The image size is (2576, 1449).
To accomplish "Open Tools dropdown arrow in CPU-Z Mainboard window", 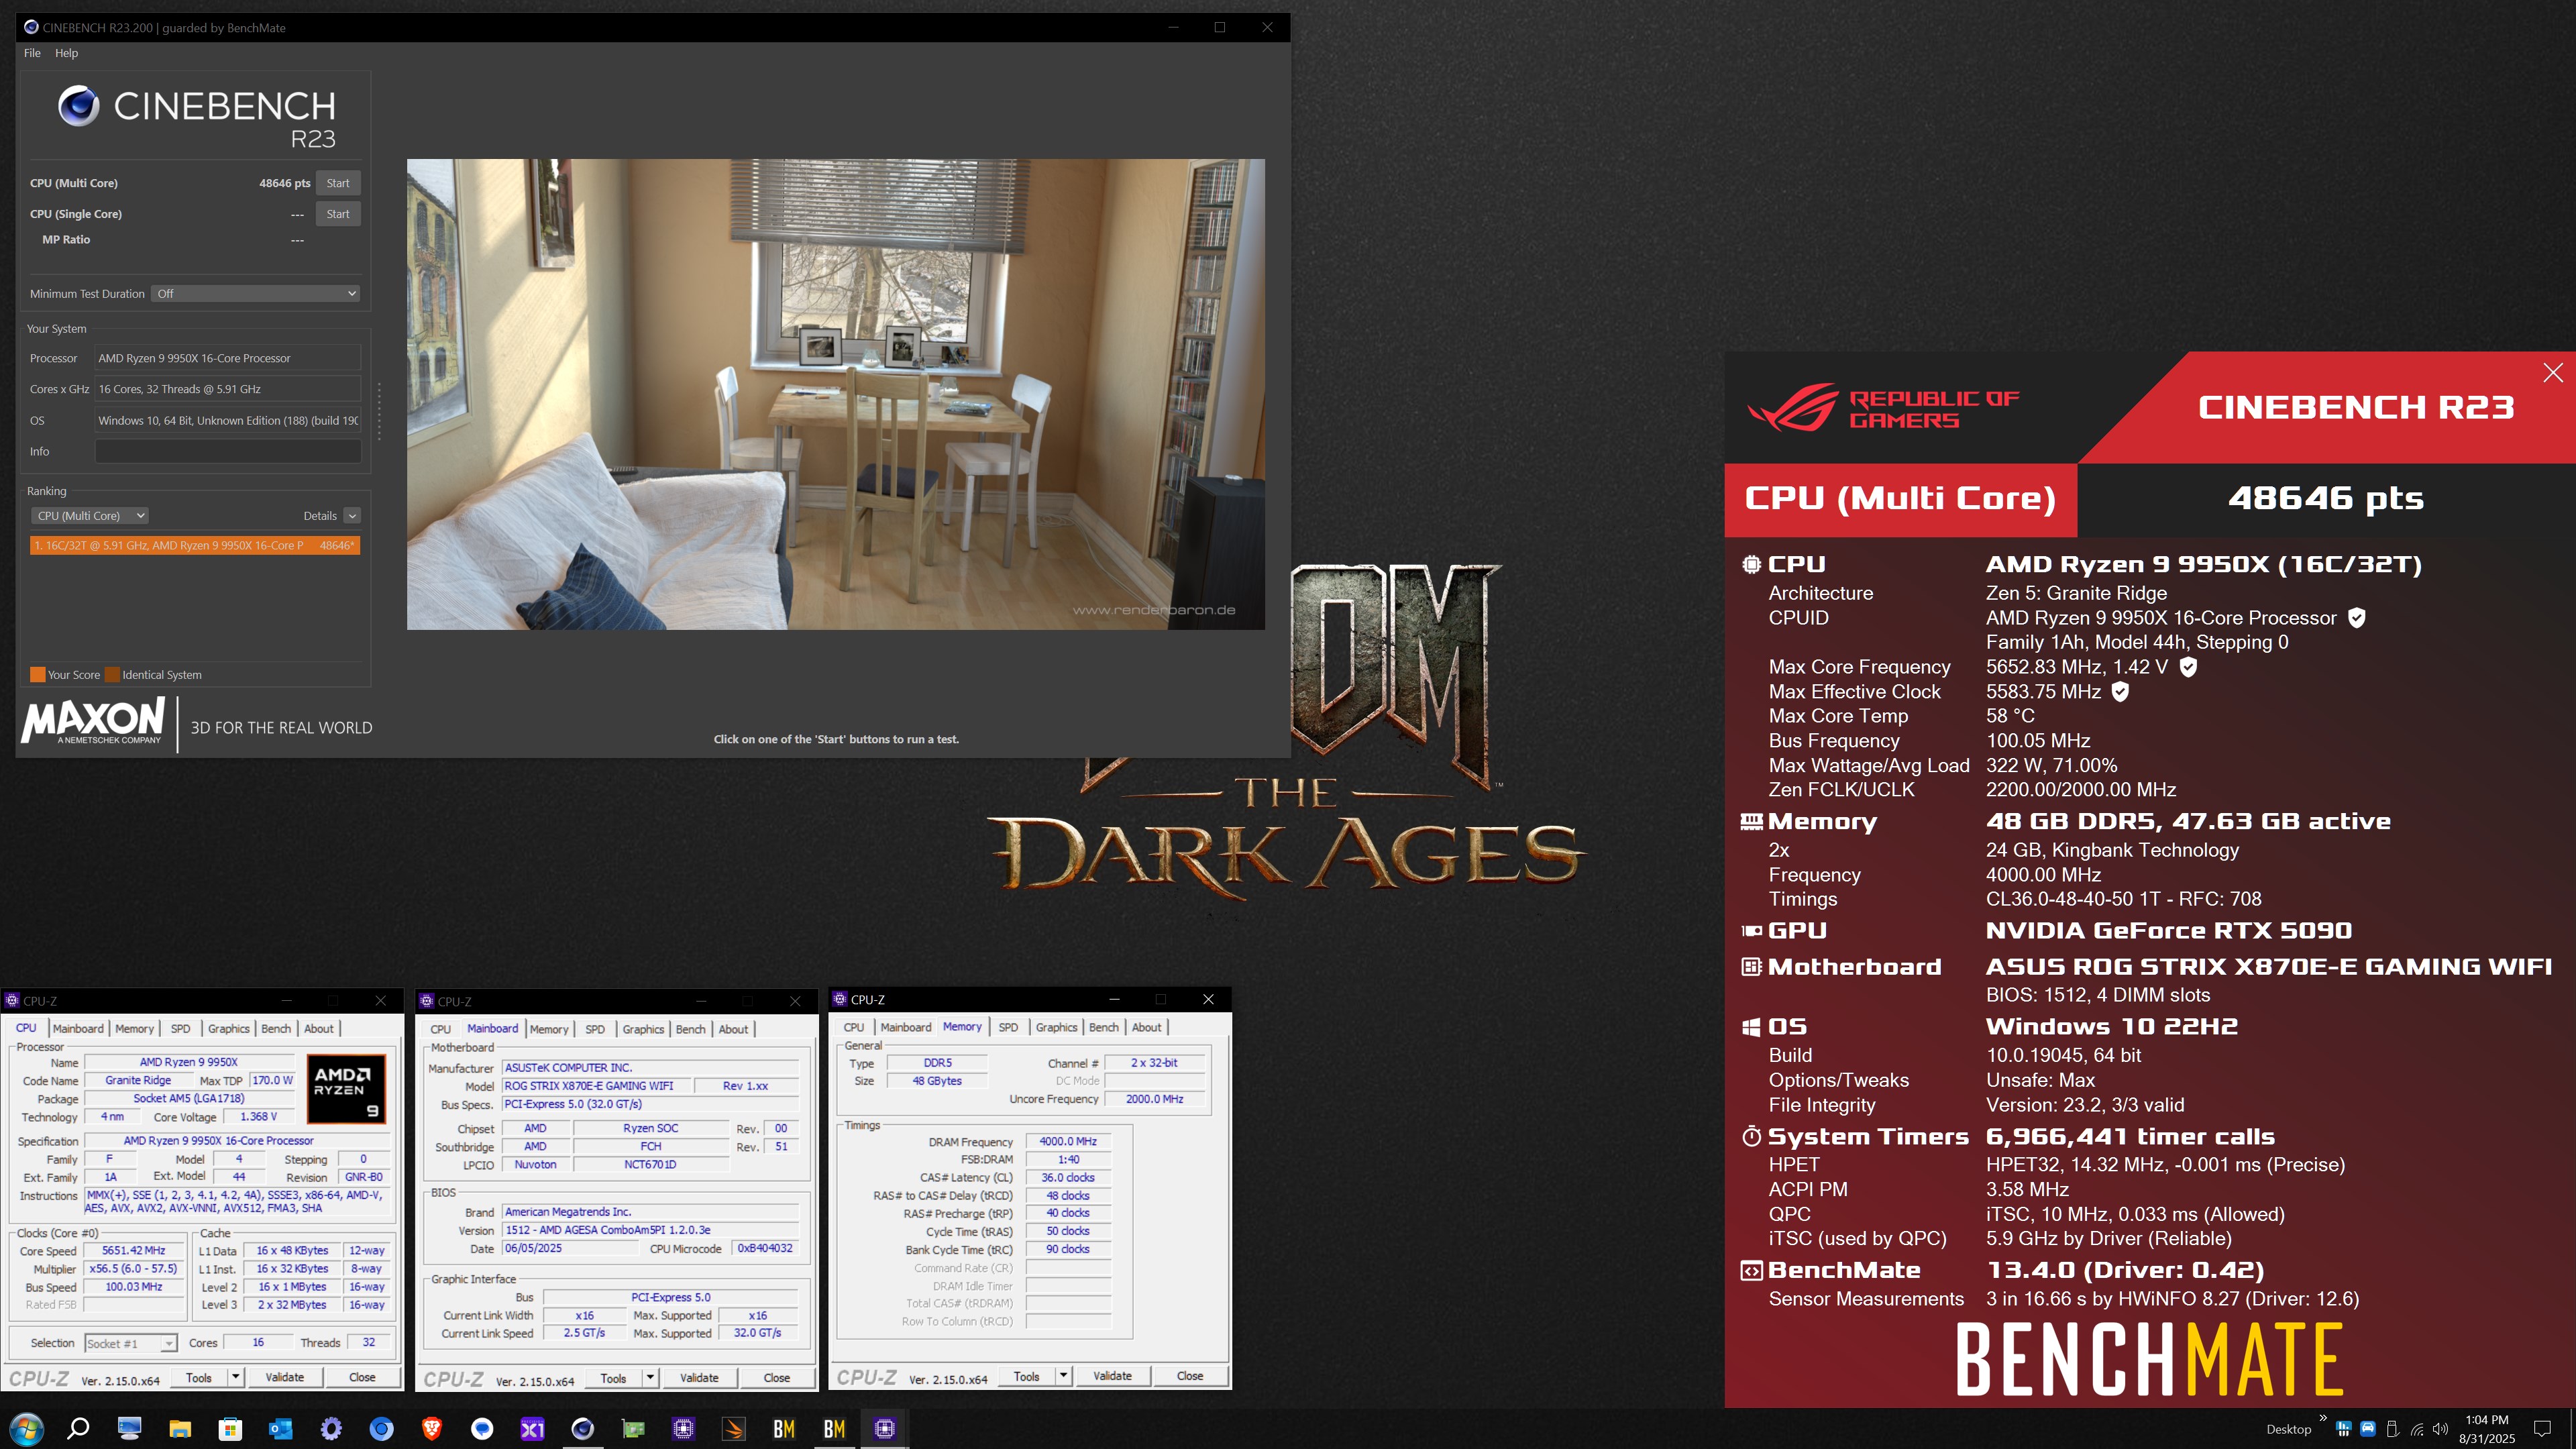I will pos(650,1378).
